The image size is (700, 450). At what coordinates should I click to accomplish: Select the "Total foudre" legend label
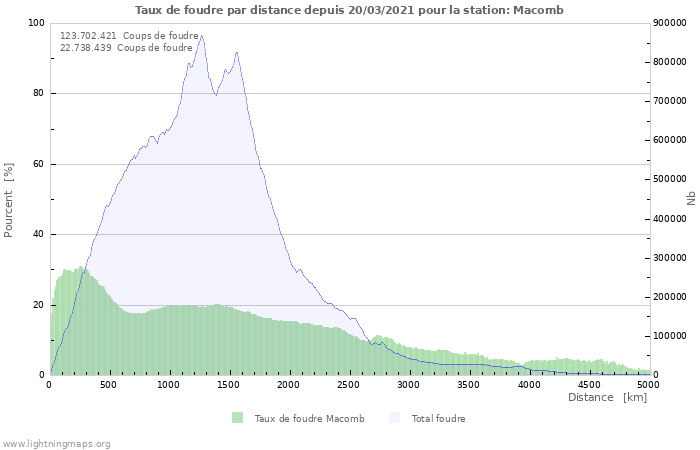click(x=437, y=418)
